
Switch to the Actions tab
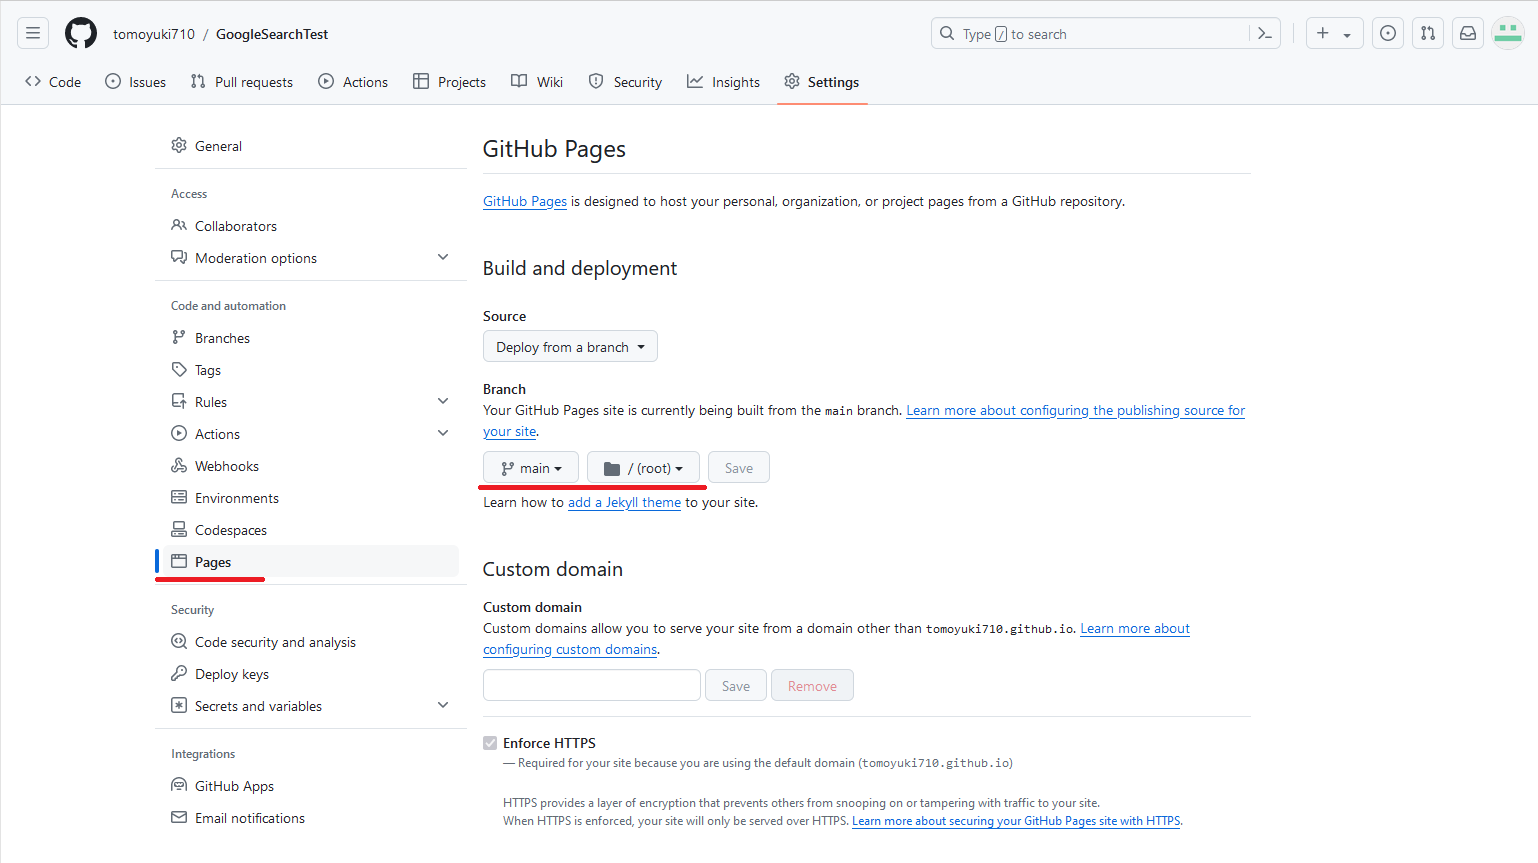[352, 81]
